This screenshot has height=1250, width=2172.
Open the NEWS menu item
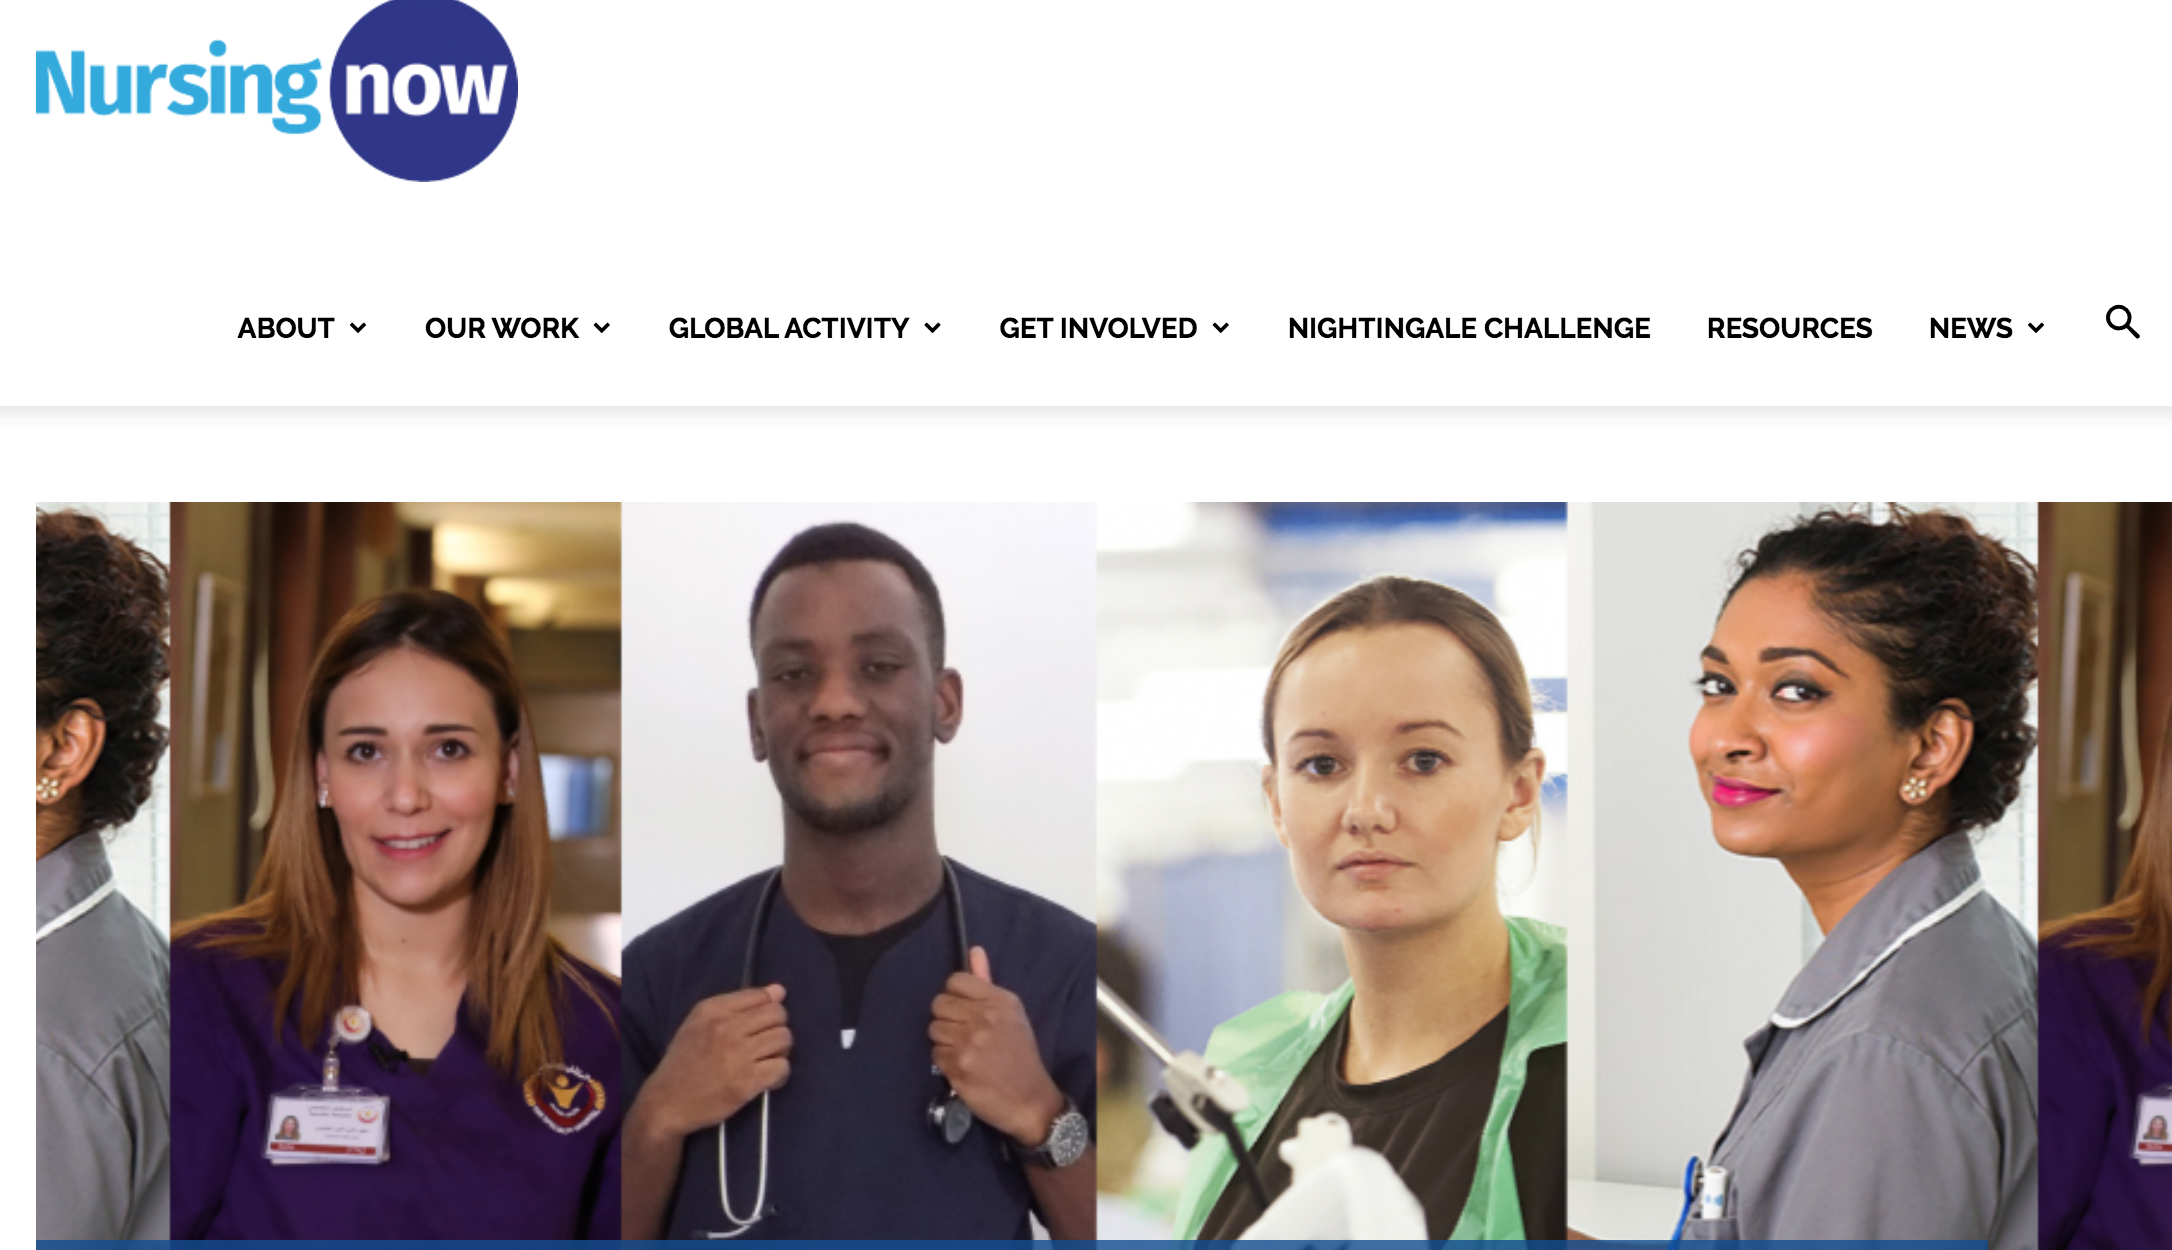[1970, 328]
